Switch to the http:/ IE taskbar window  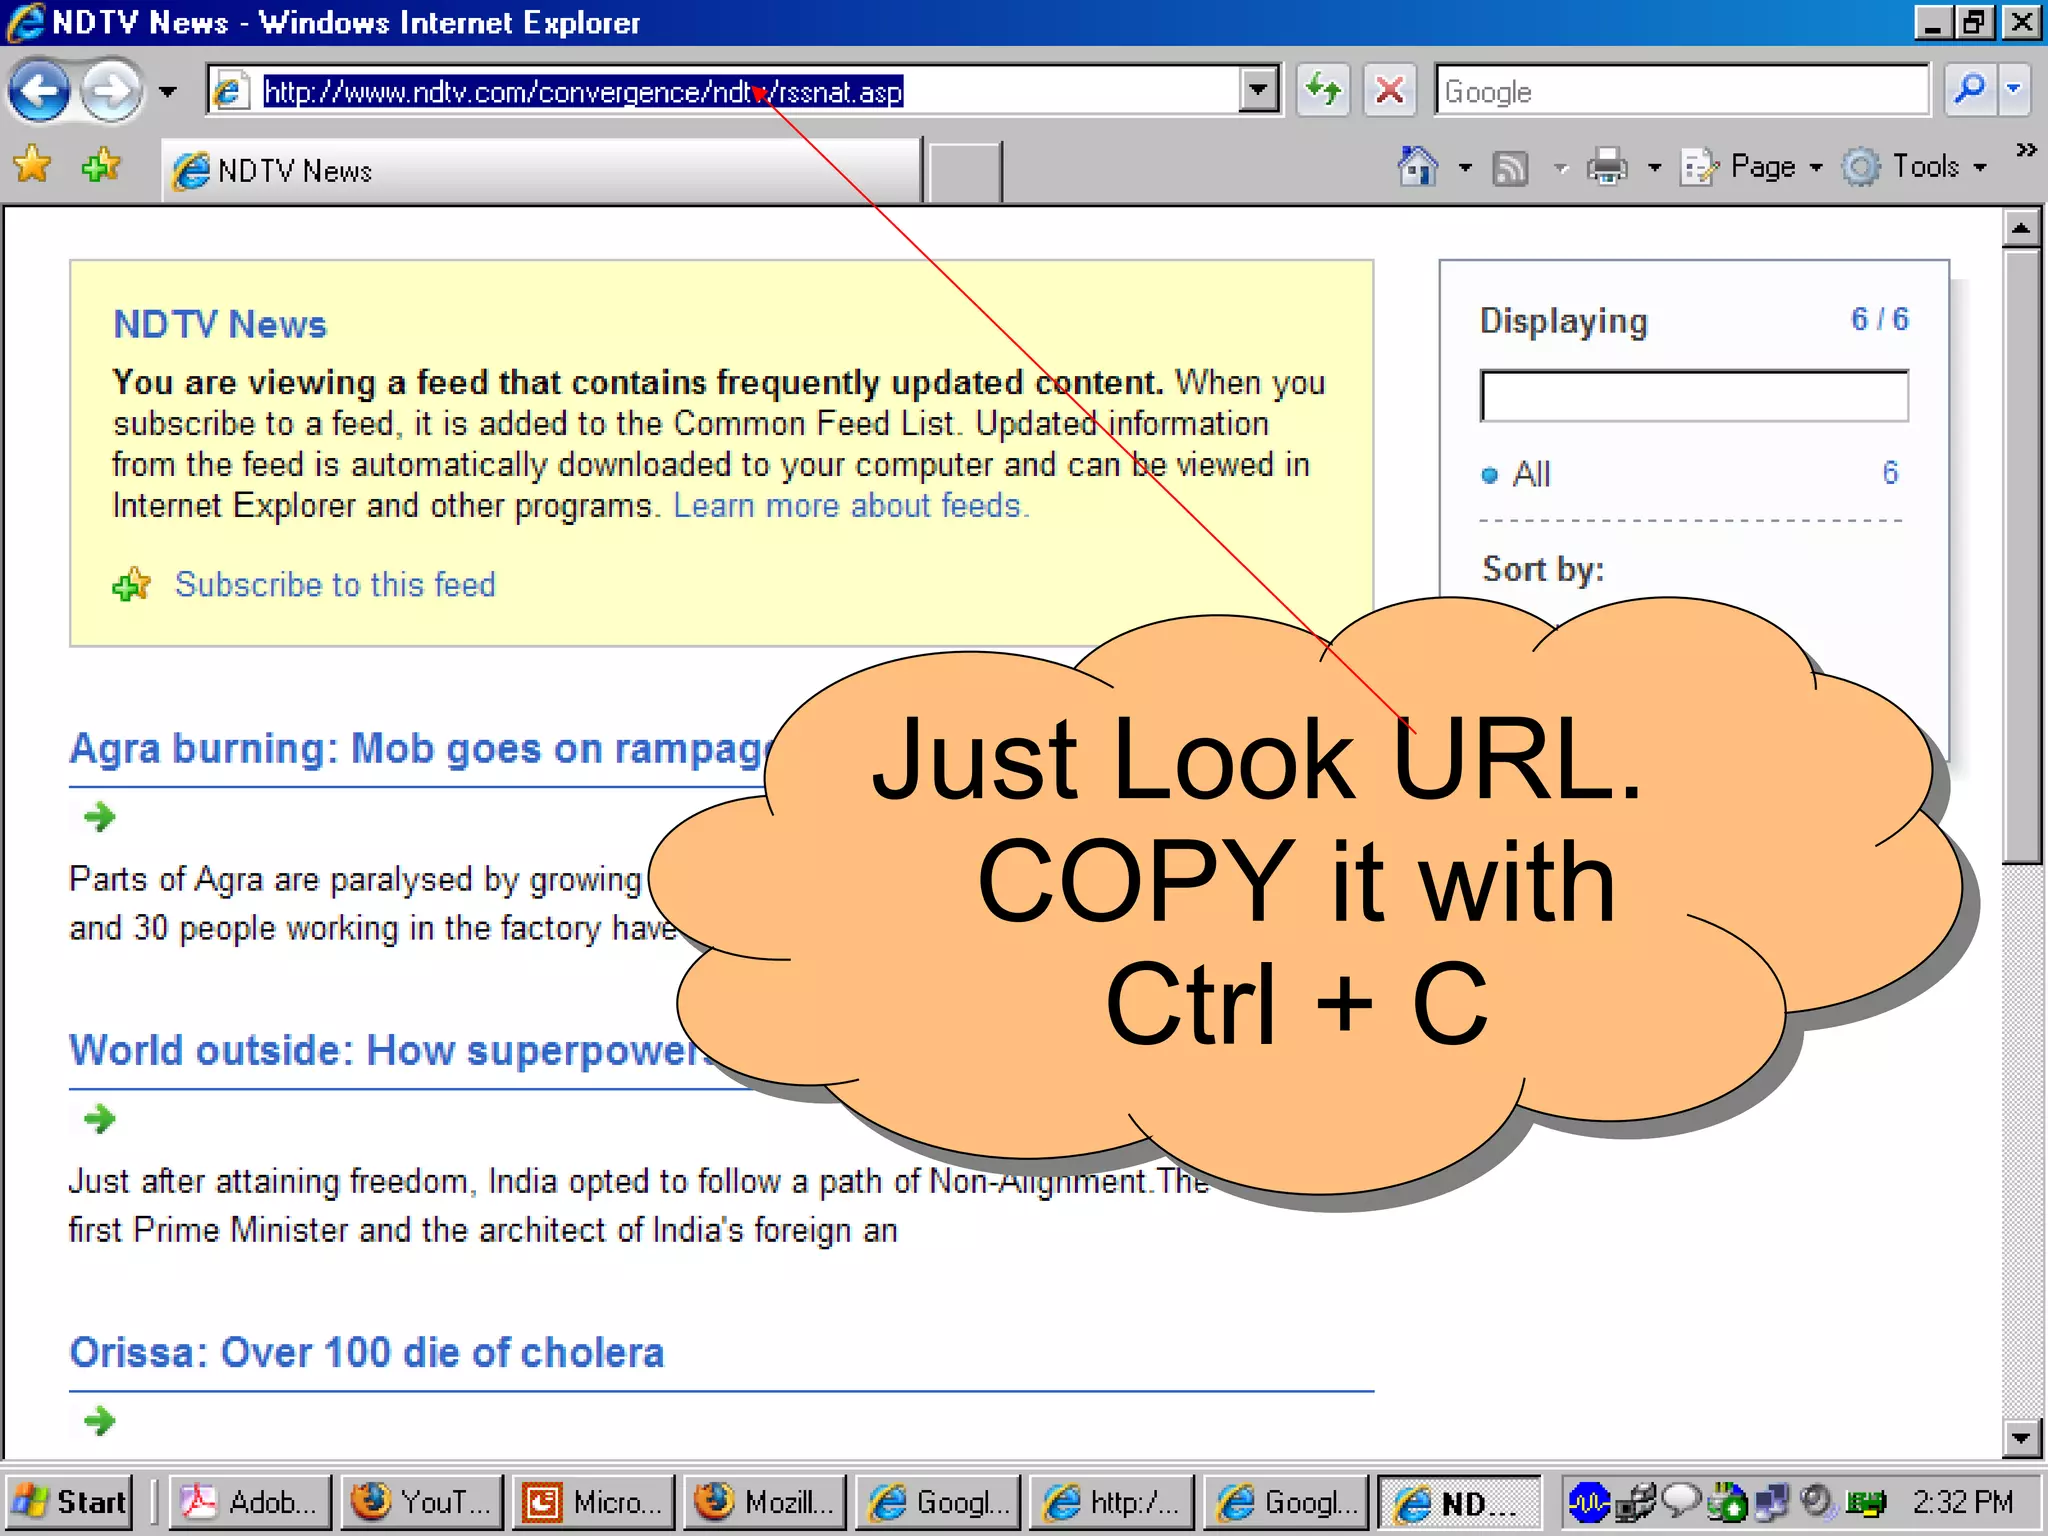1111,1502
